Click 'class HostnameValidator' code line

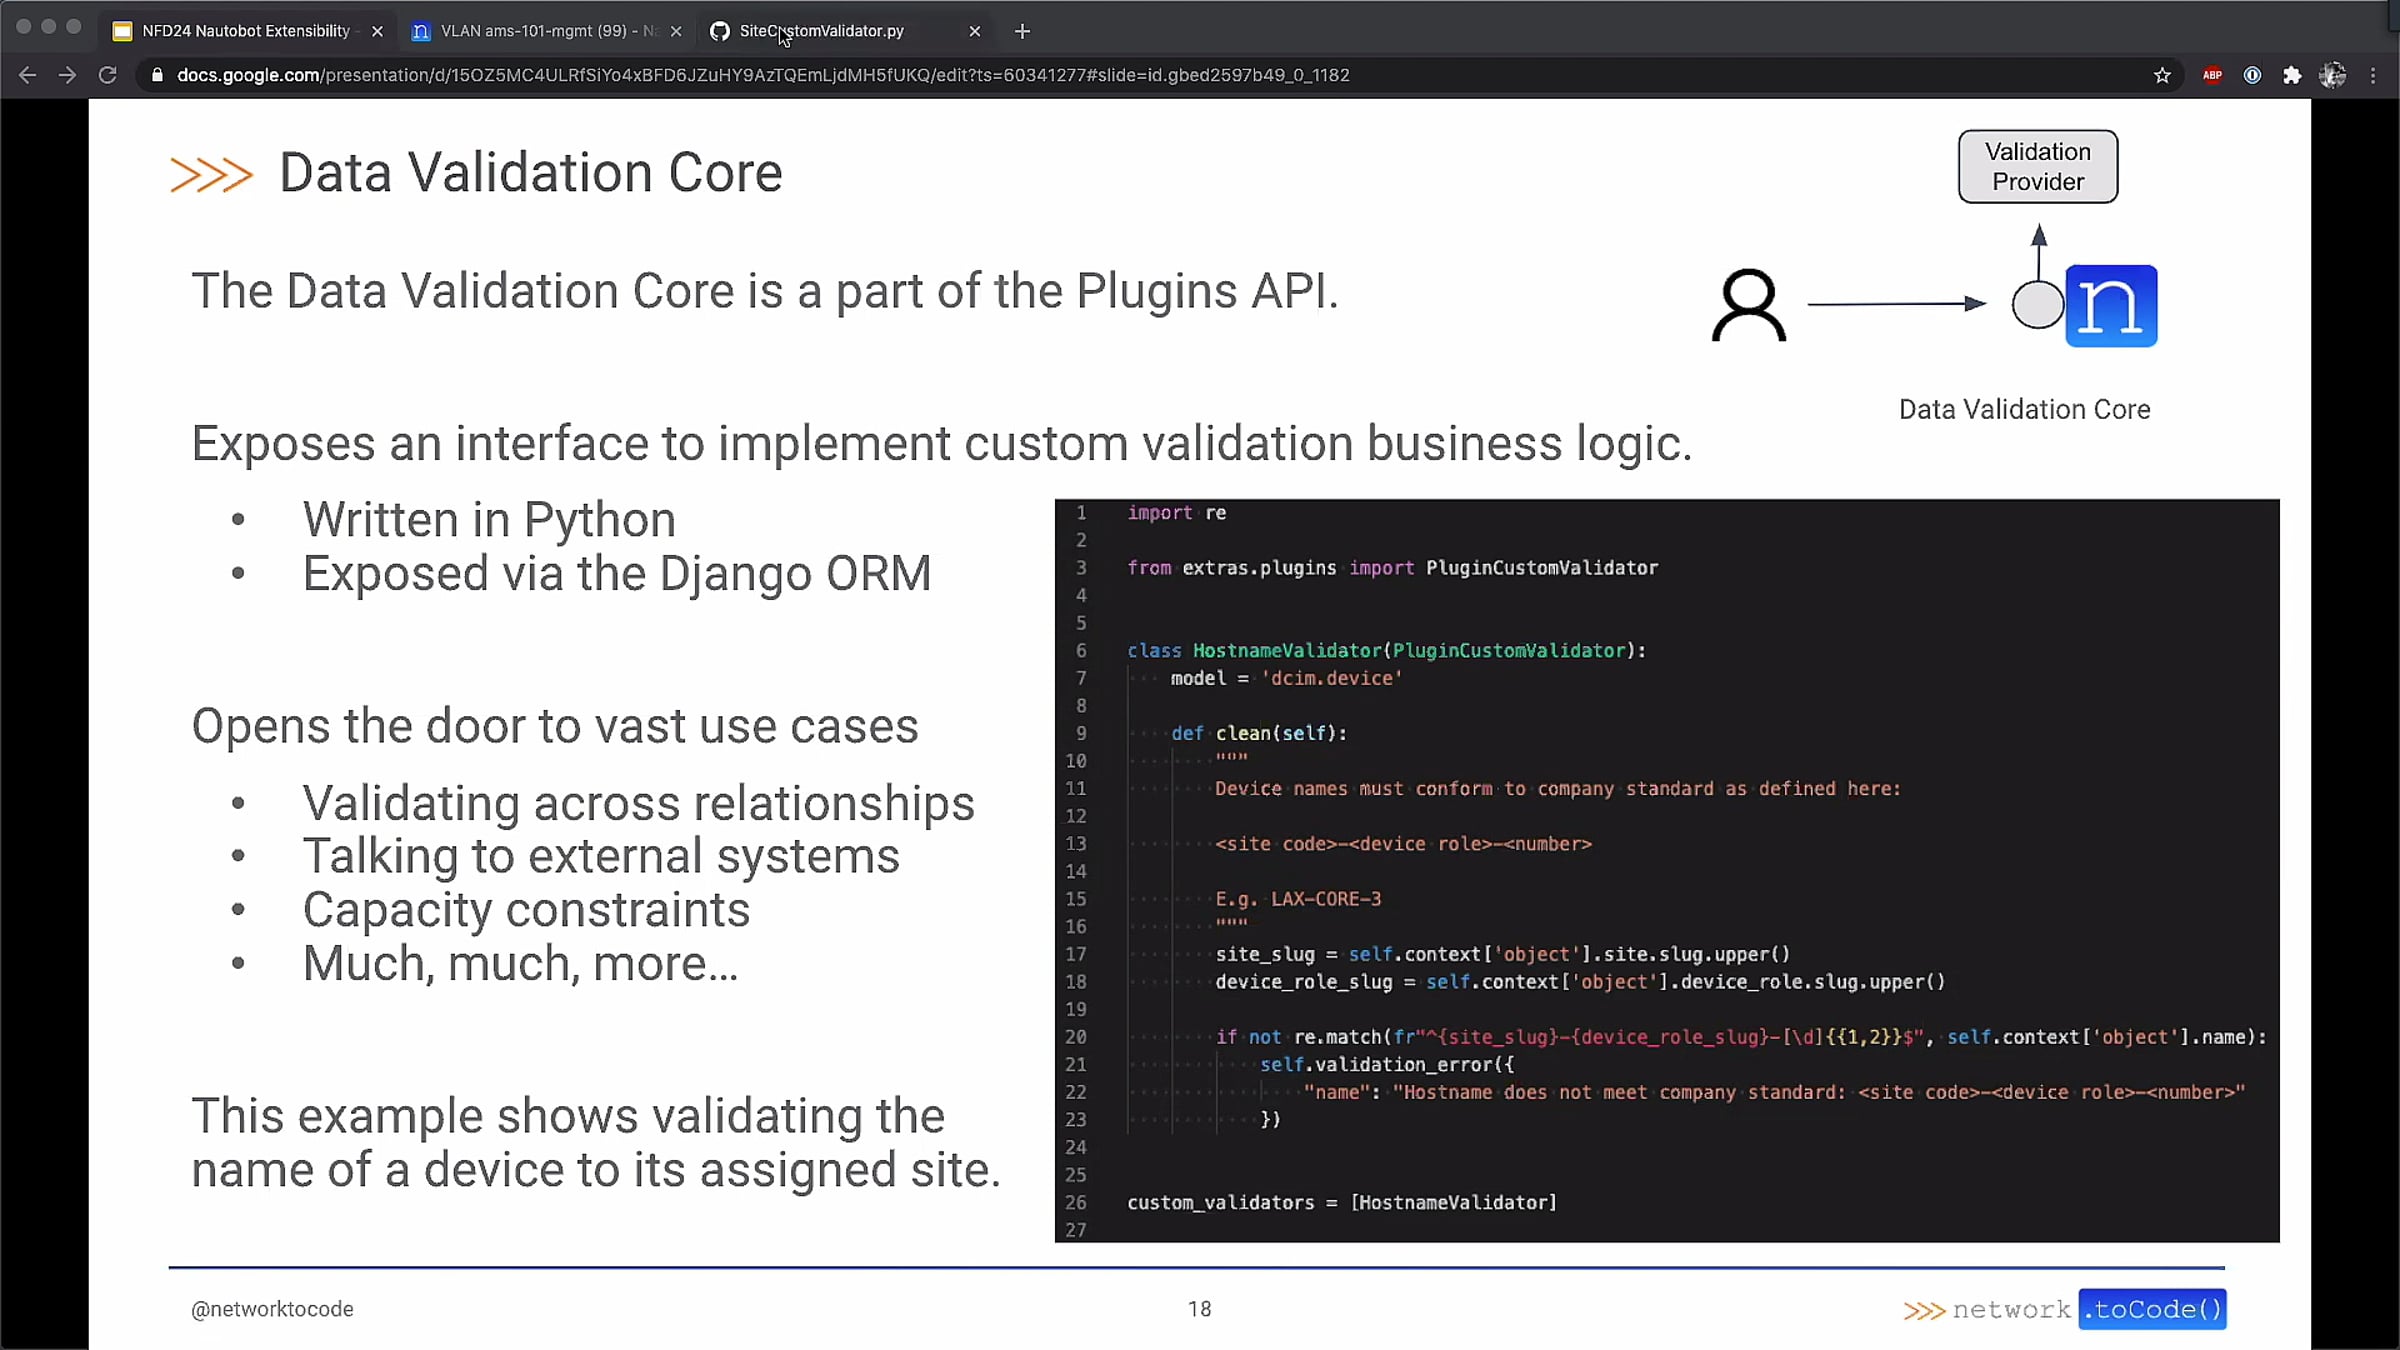coord(1386,651)
